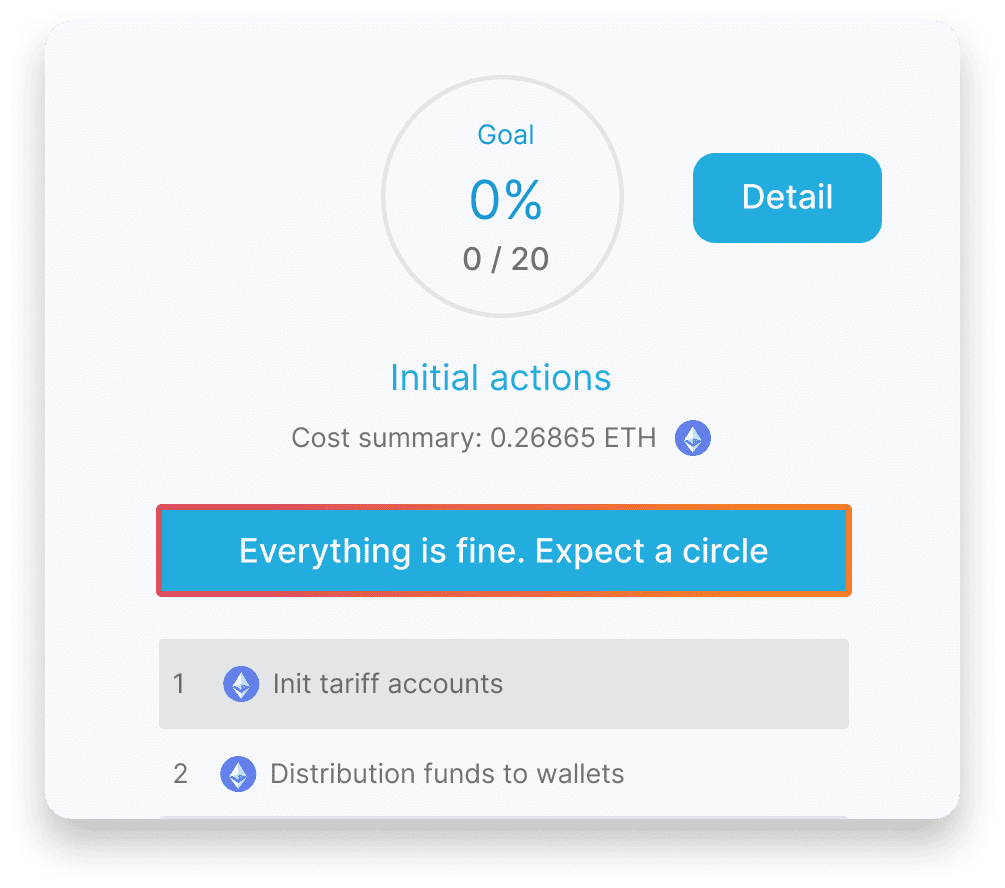1005x888 pixels.
Task: Select the 0% progress percentage text
Action: [x=505, y=201]
